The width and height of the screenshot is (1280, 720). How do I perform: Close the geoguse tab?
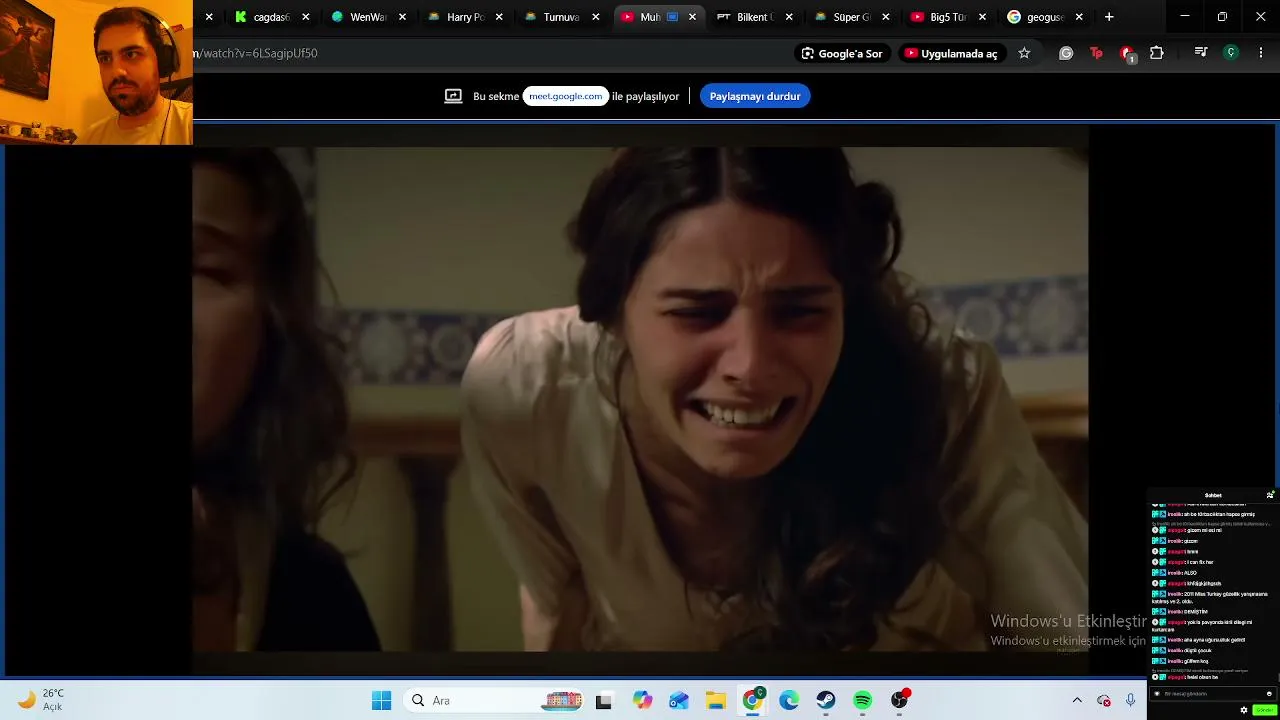pyautogui.click(x=1078, y=17)
